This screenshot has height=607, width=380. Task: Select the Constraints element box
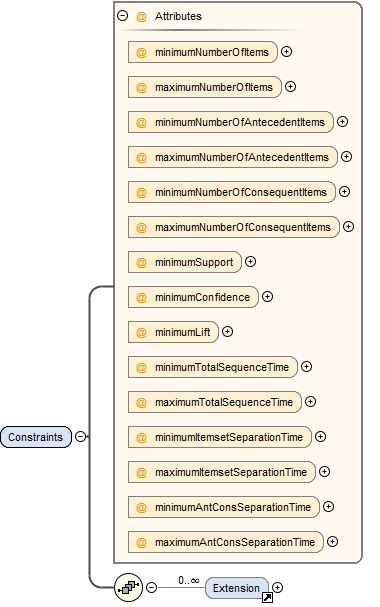coord(36,437)
